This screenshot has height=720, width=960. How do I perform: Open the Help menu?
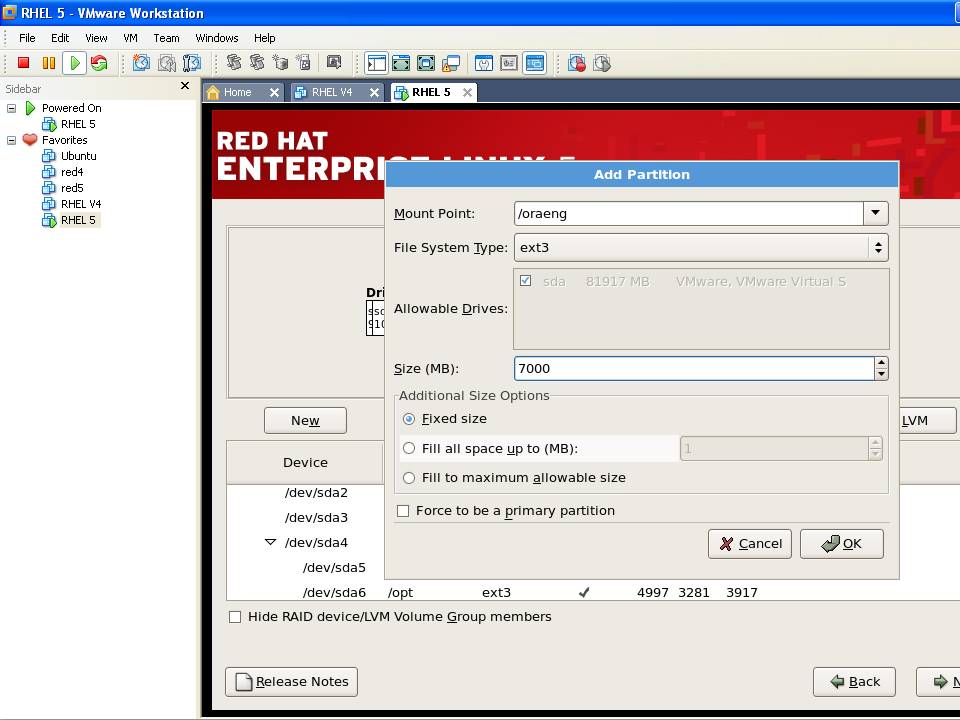264,38
